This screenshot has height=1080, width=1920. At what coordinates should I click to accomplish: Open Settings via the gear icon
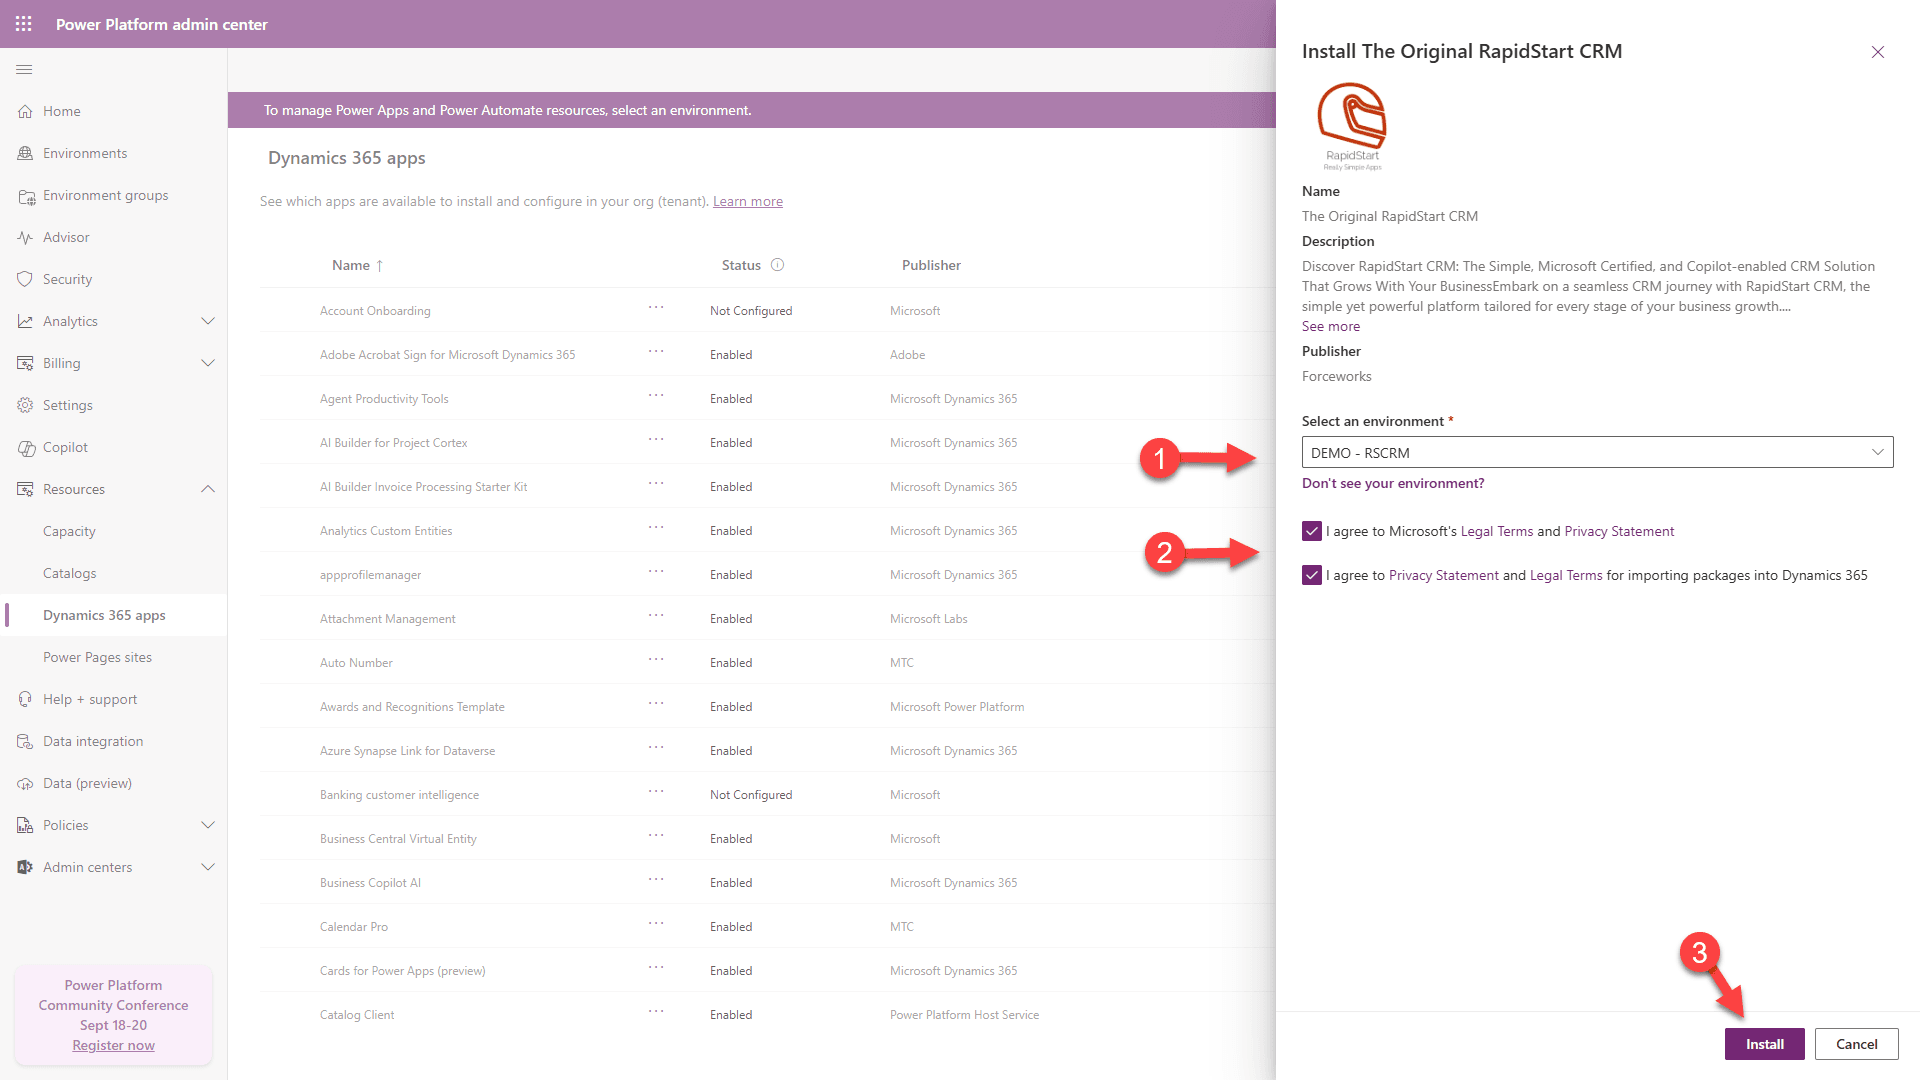26,405
